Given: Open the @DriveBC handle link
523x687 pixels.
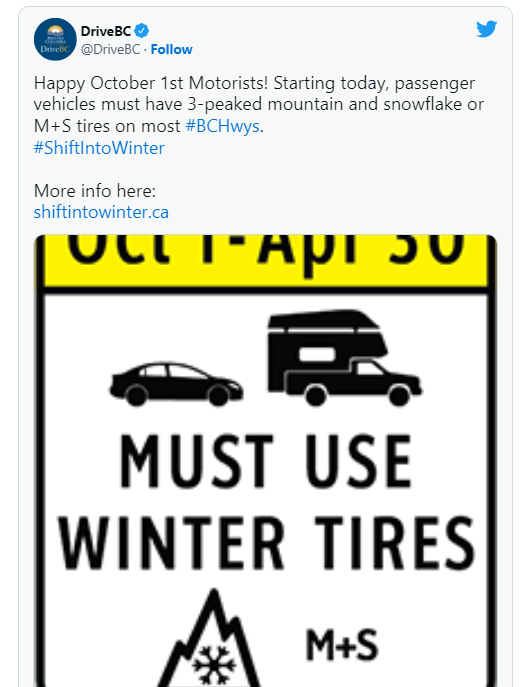Looking at the screenshot, I should [110, 49].
